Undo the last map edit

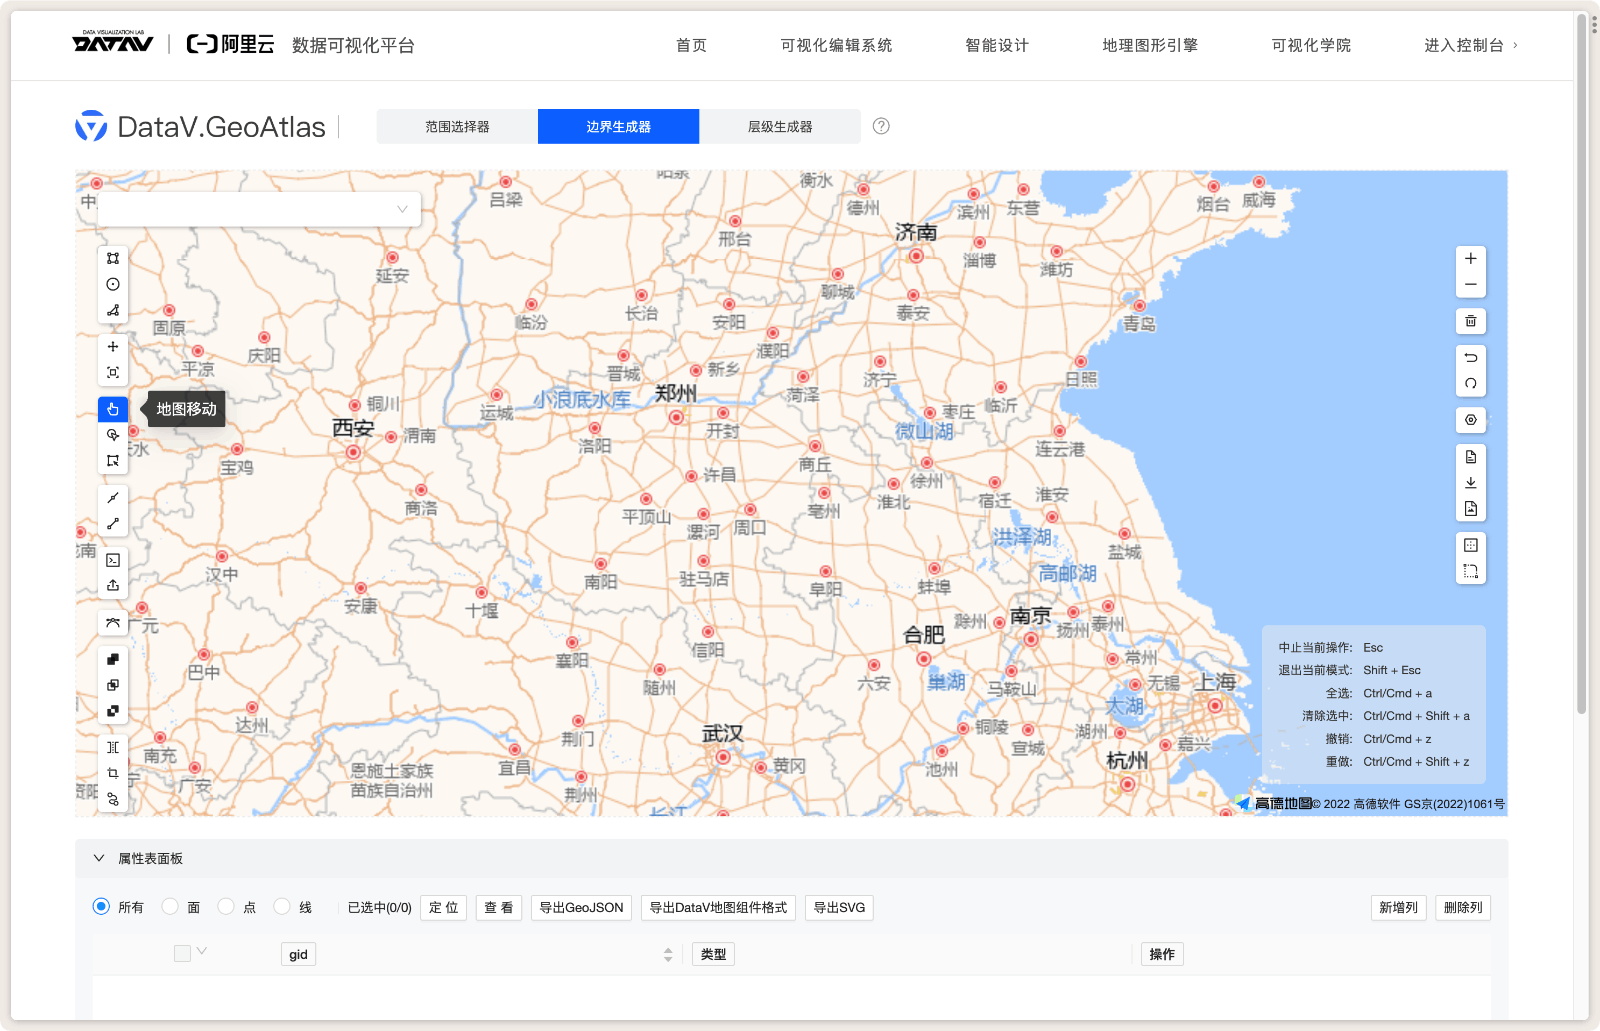[1470, 357]
